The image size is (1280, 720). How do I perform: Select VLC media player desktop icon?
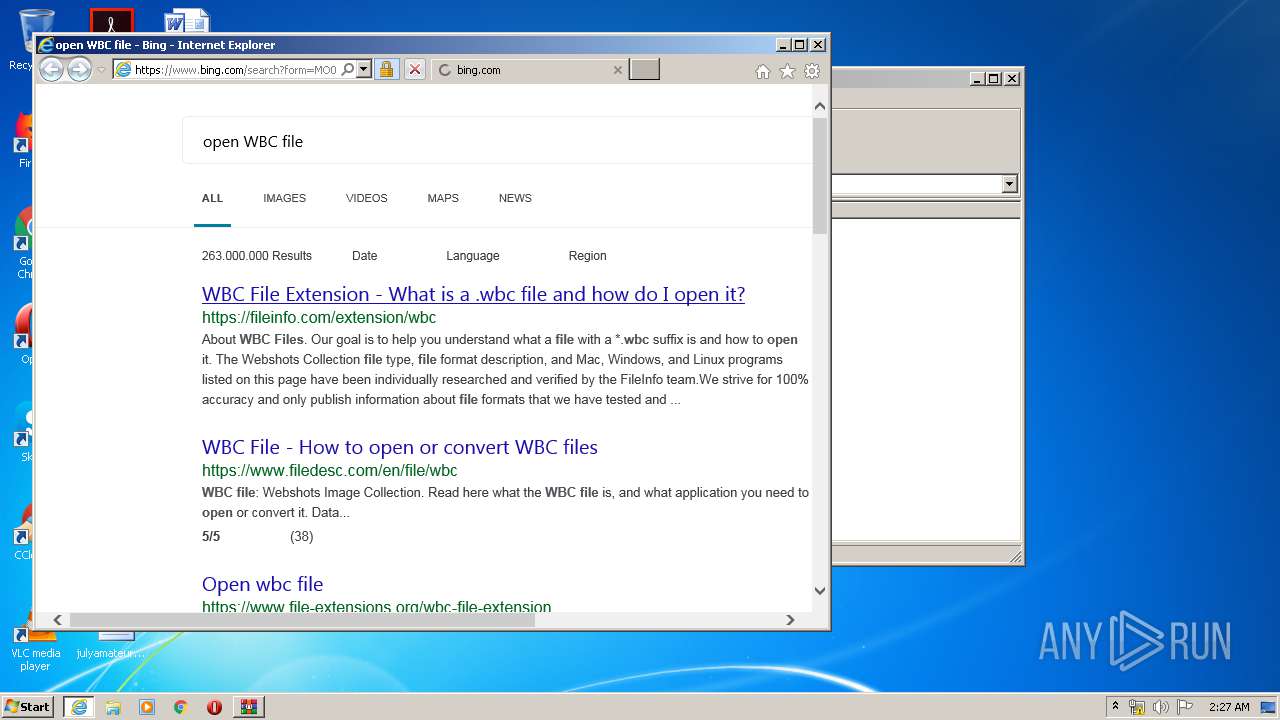pyautogui.click(x=35, y=648)
